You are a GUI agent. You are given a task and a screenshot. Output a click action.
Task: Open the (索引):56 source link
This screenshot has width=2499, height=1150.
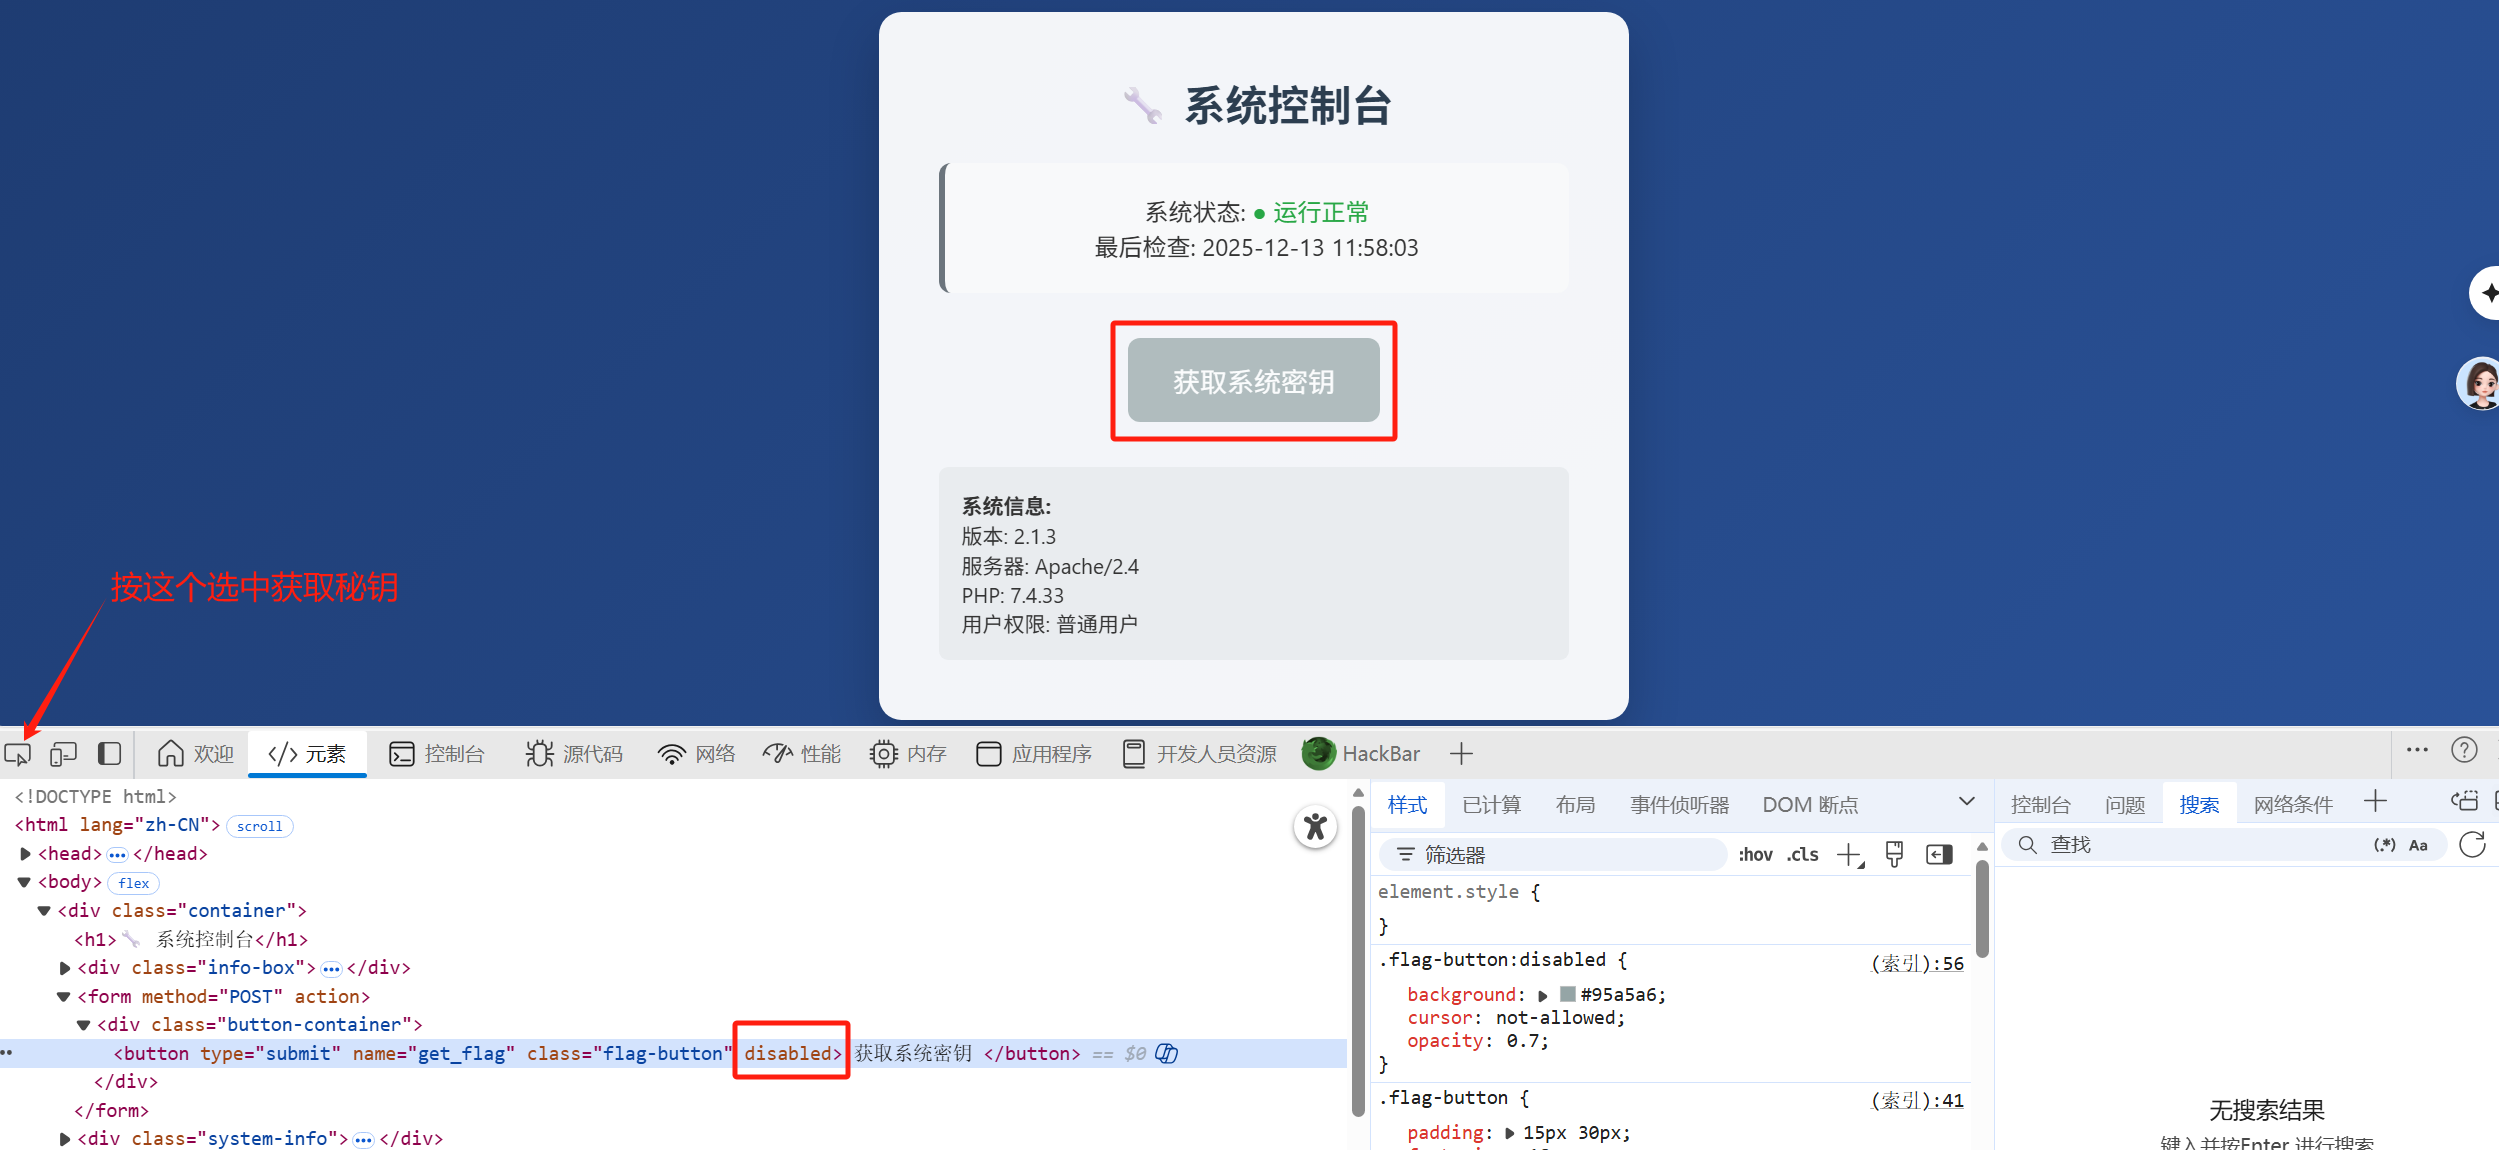(1917, 964)
